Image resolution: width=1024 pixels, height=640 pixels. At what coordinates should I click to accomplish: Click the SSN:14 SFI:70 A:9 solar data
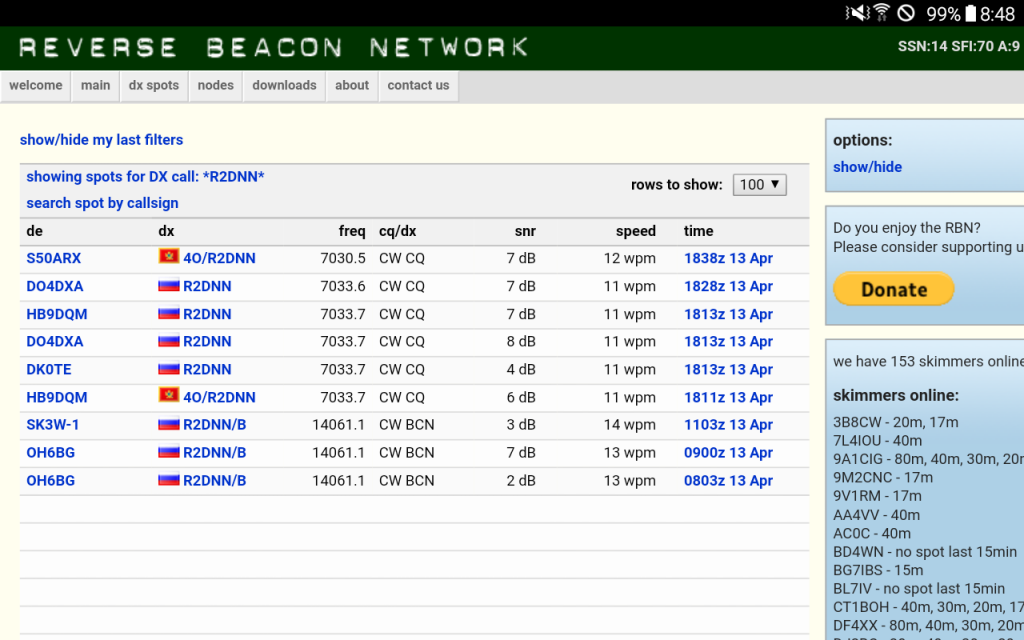pos(958,46)
